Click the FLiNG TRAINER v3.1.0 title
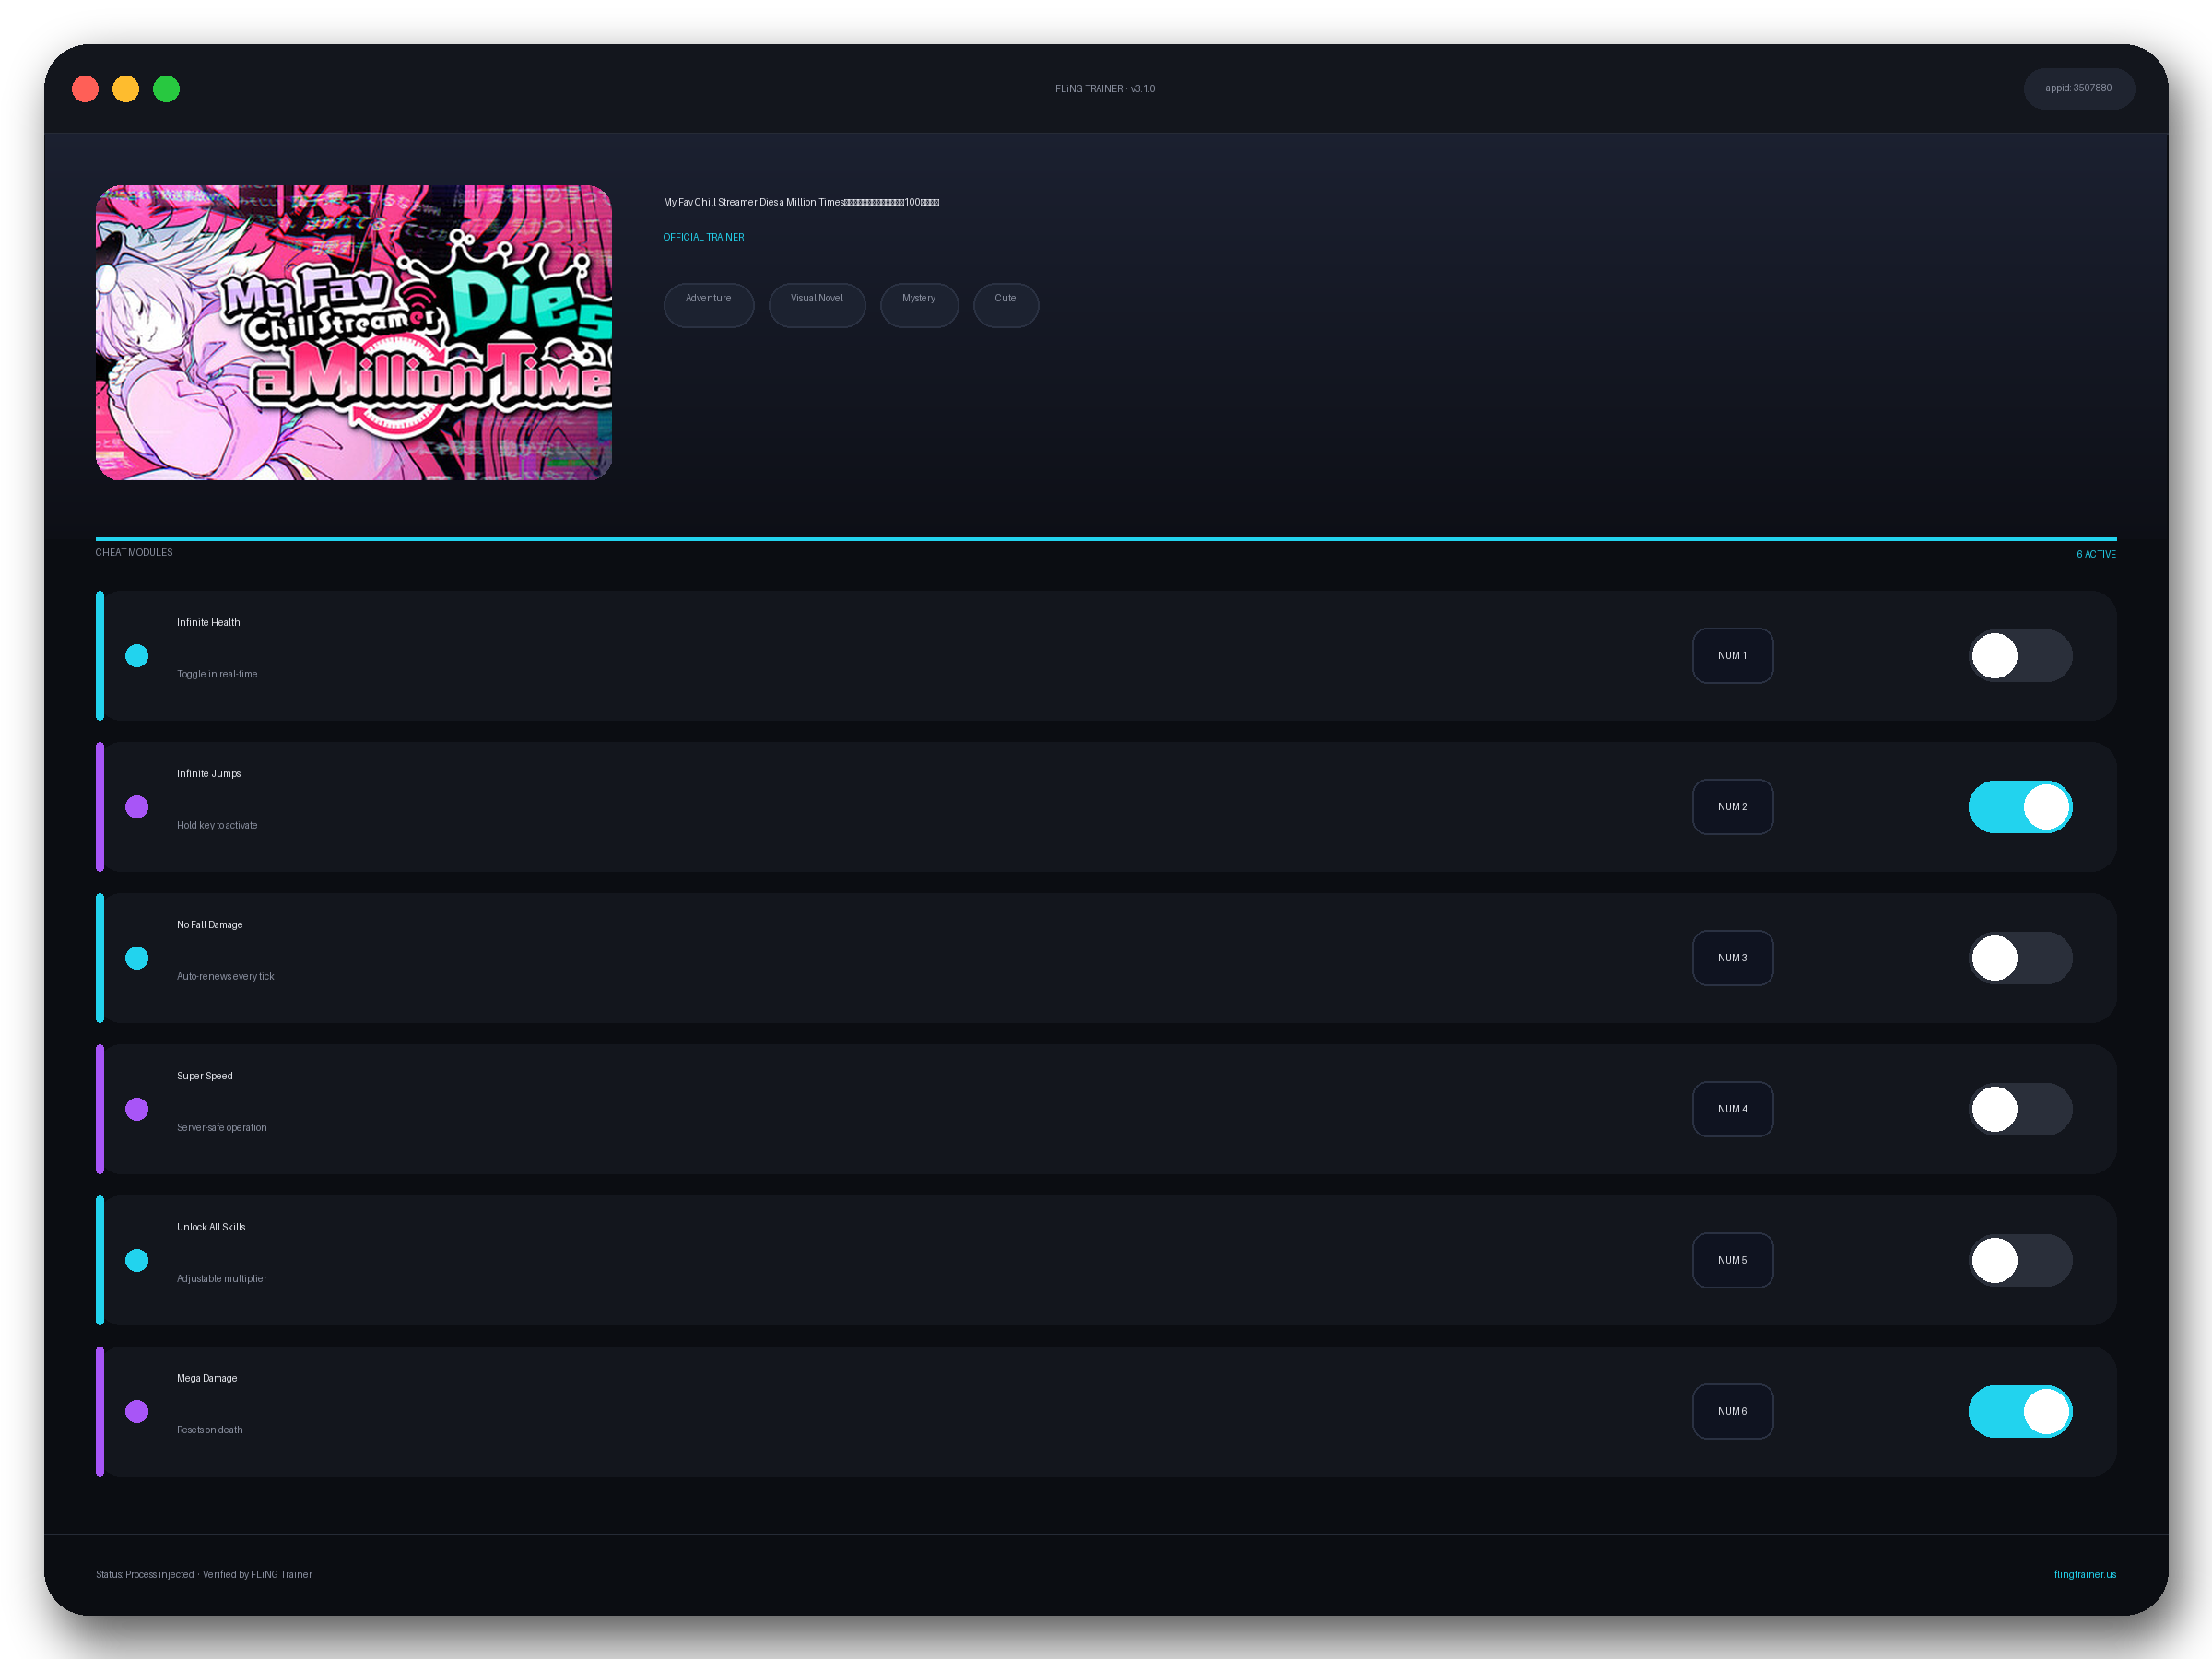Viewport: 2212px width, 1659px height. (1104, 89)
